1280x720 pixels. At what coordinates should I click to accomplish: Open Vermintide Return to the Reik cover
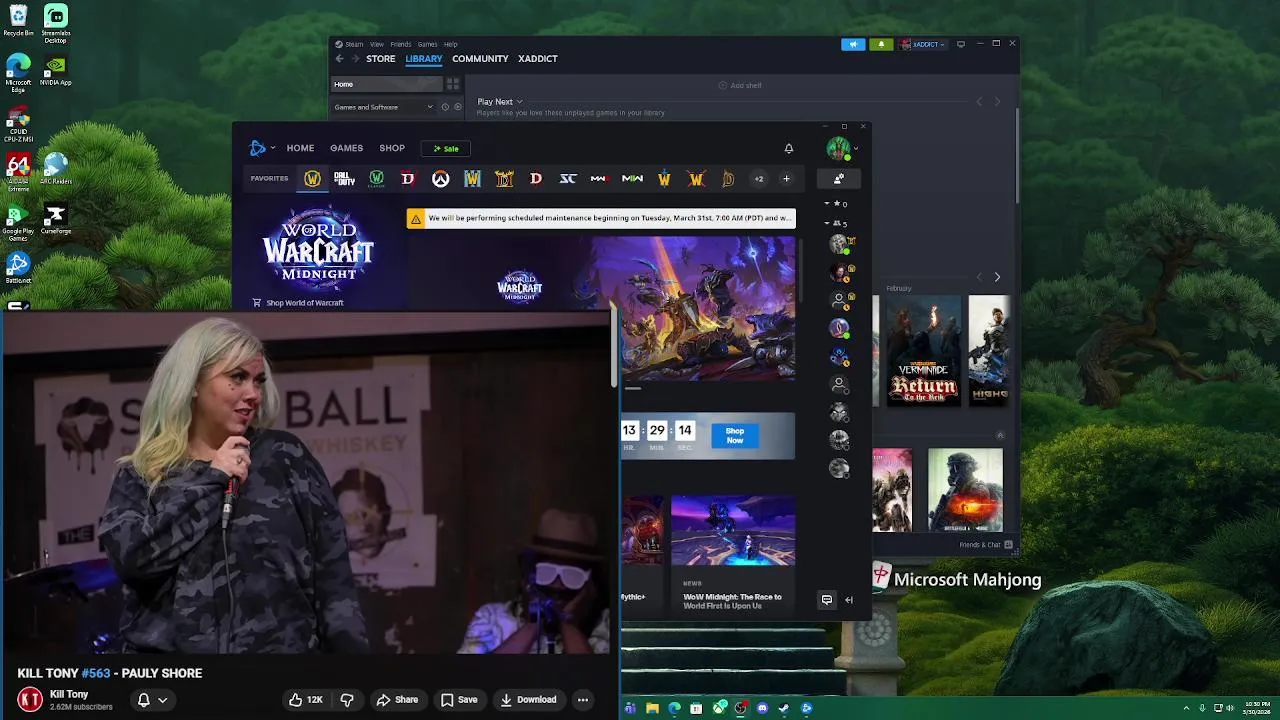[923, 350]
